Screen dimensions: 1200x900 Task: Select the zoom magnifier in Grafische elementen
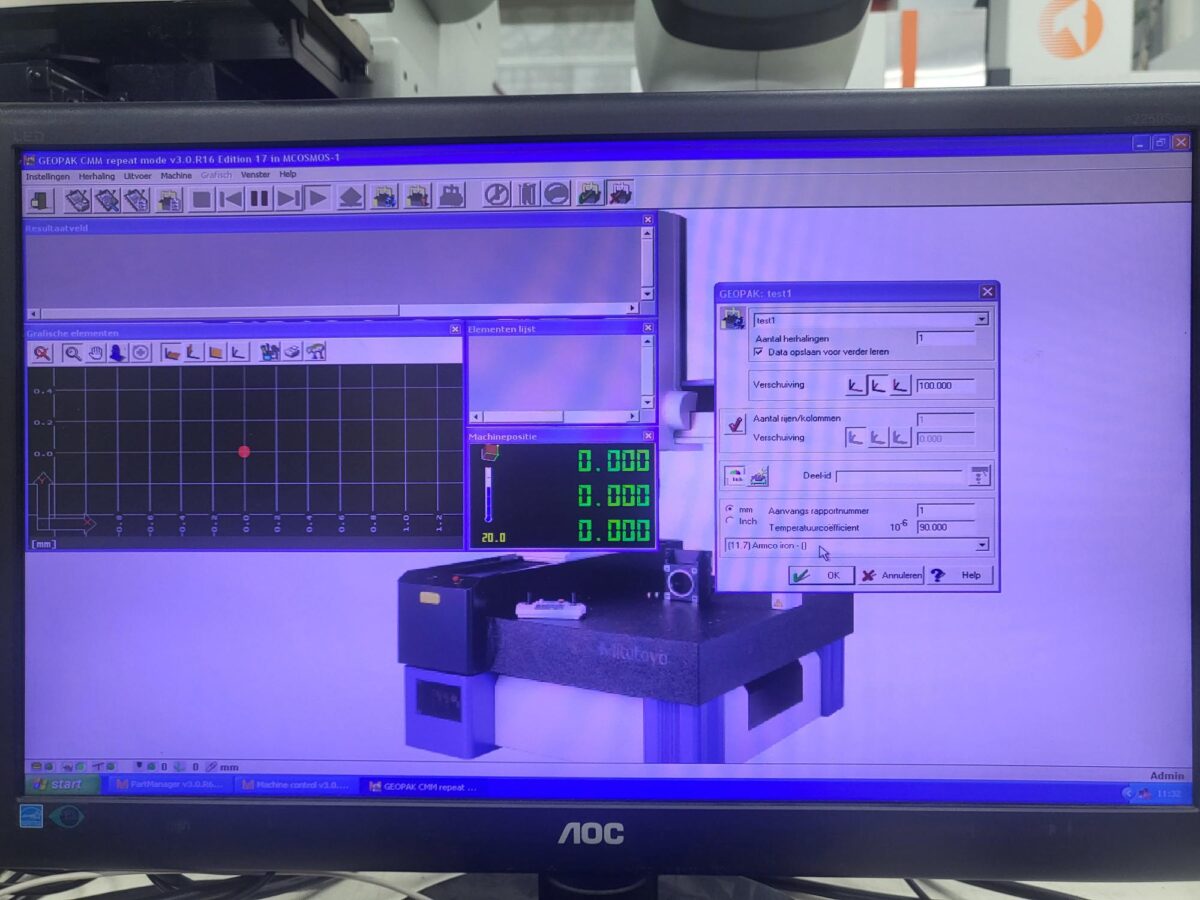(x=73, y=352)
